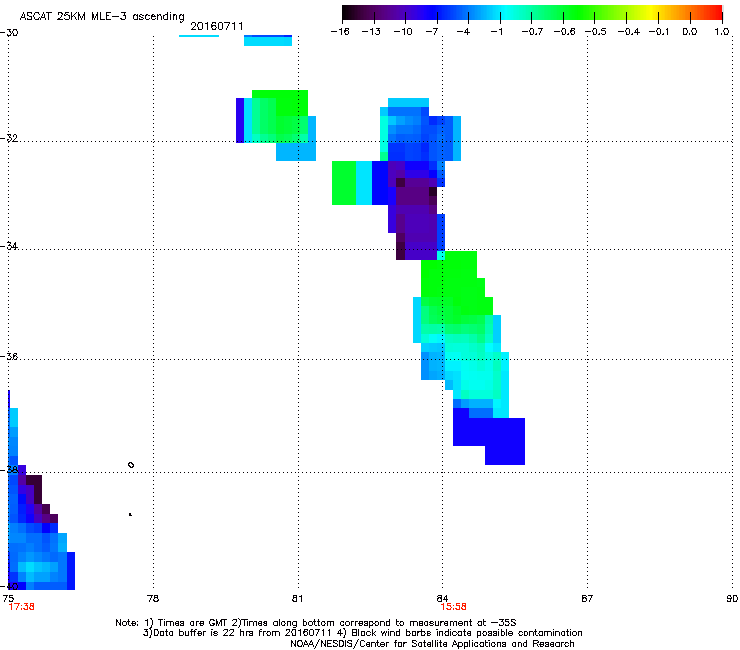Pick the cyan section of the color bar

[507, 12]
